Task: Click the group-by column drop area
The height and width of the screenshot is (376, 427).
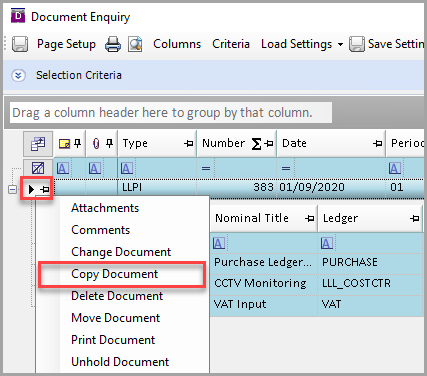Action: pyautogui.click(x=171, y=113)
